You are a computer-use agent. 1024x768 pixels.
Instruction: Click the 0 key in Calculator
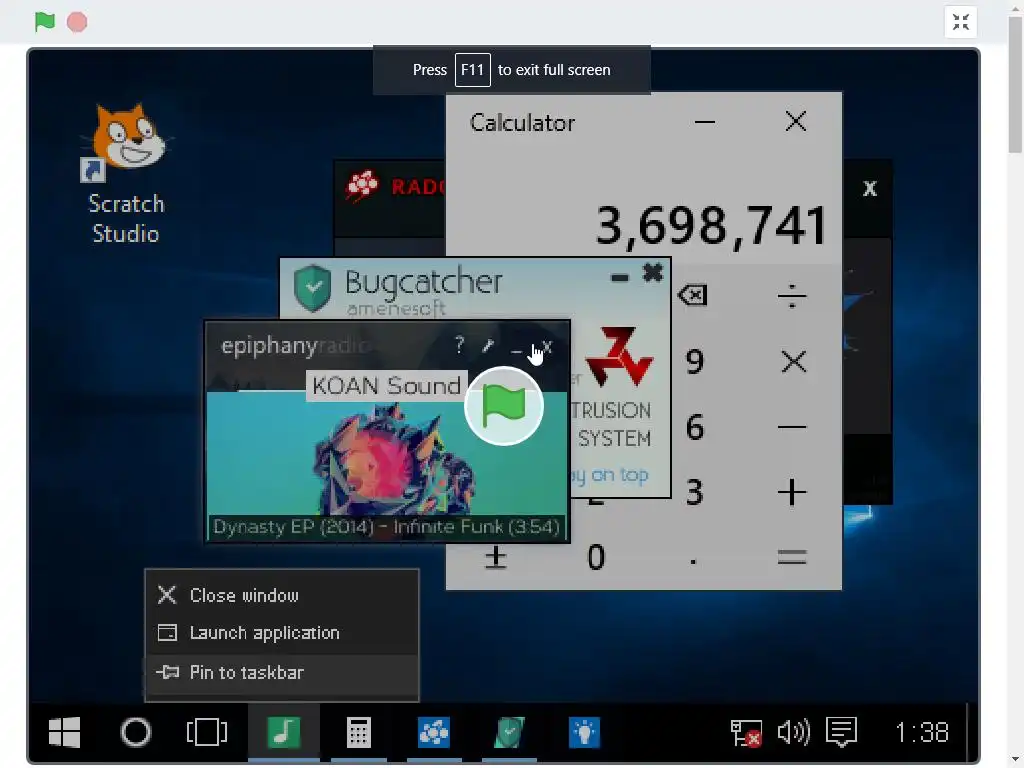(x=596, y=558)
